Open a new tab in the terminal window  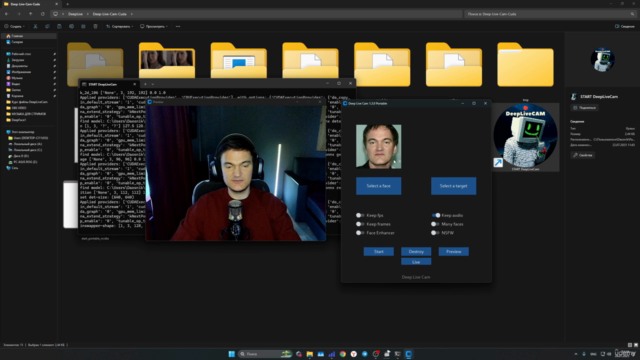tap(145, 84)
